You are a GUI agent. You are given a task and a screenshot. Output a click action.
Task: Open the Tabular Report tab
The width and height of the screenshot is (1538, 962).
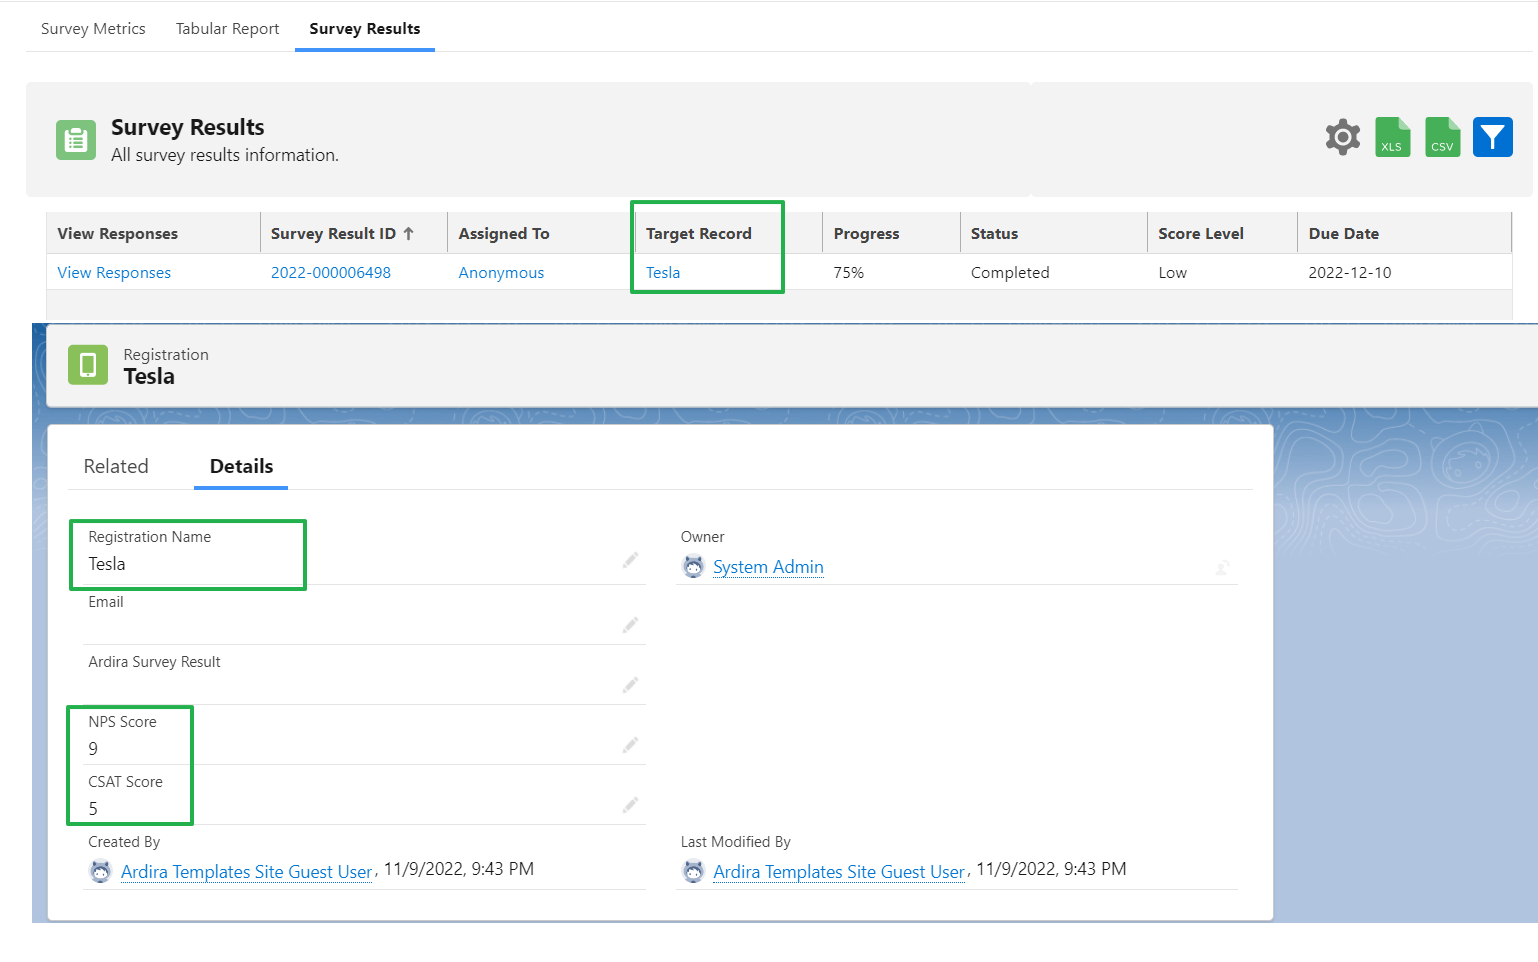point(227,28)
